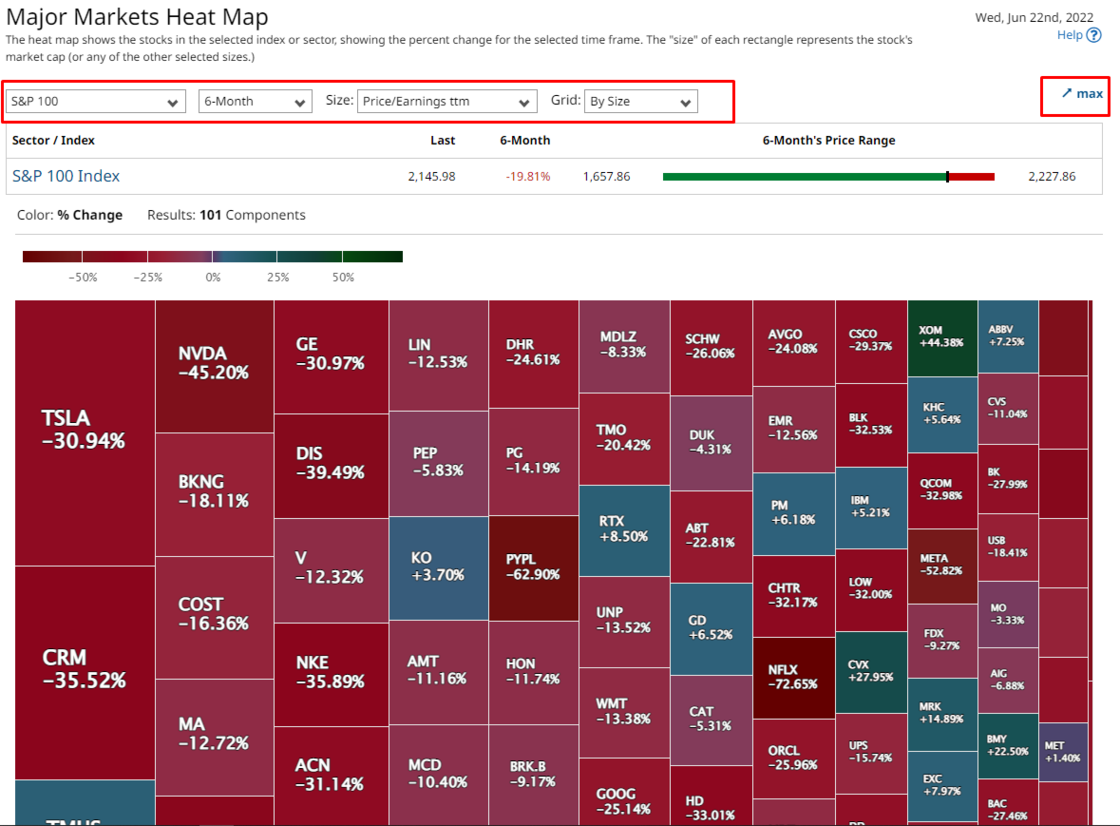Click the META -52.82% tile
The height and width of the screenshot is (826, 1120).
pyautogui.click(x=941, y=567)
